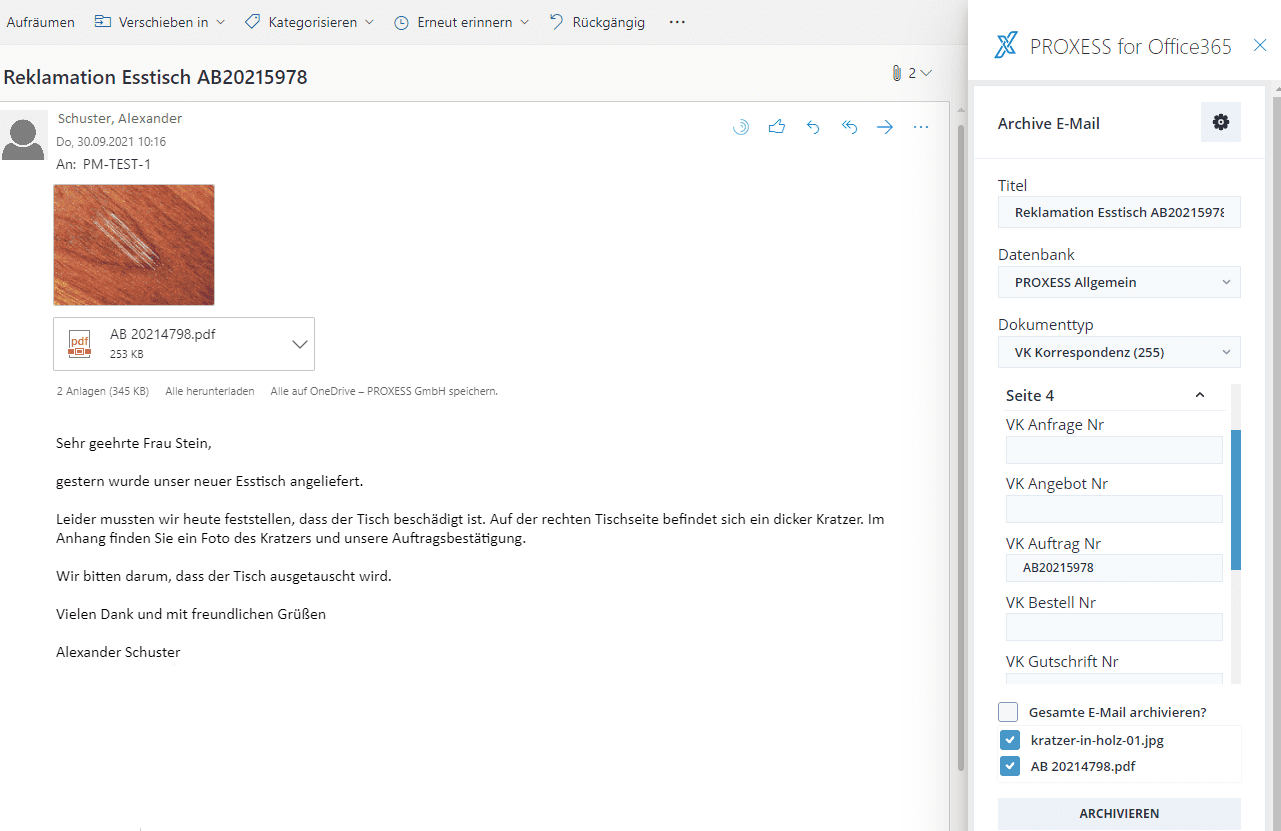1281x831 pixels.
Task: Click the blue scrollbar in index fields panel
Action: click(x=1236, y=500)
